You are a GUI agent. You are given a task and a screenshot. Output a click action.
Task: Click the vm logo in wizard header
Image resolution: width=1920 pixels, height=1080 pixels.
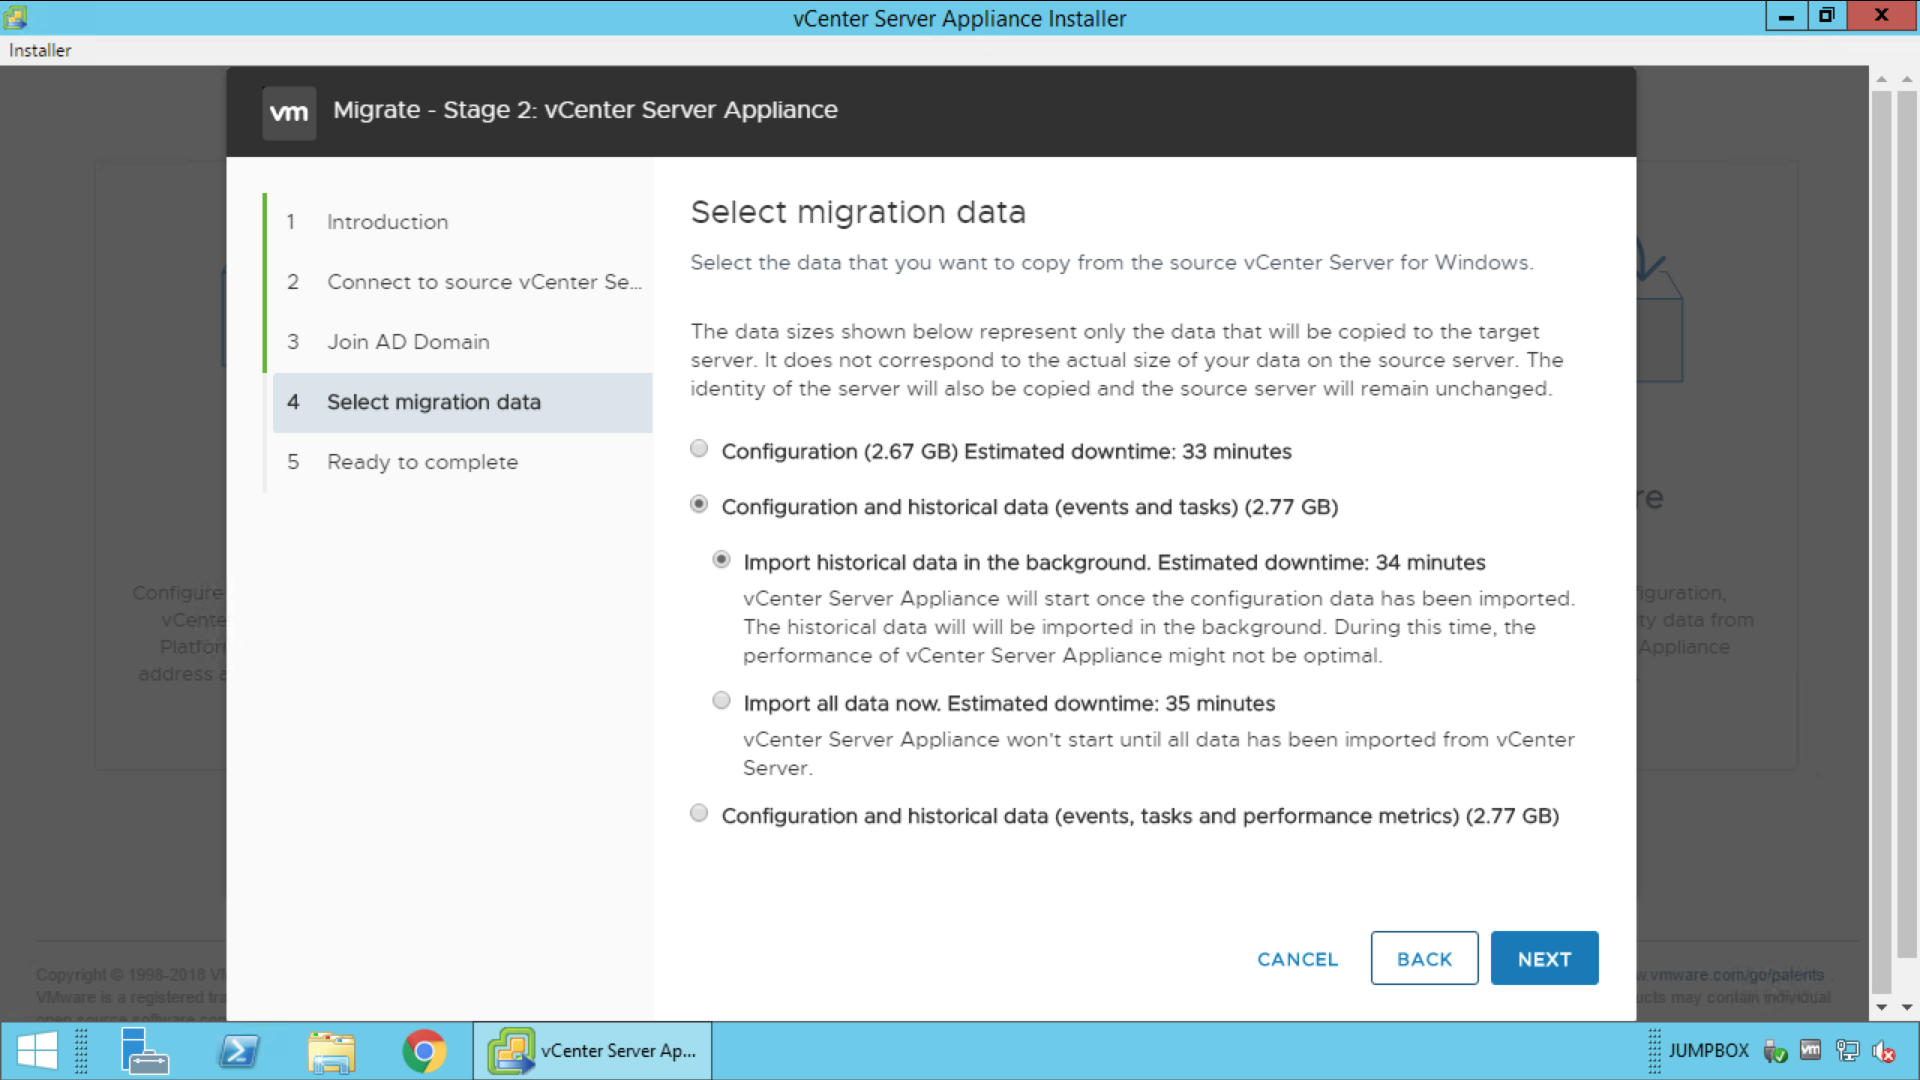289,112
